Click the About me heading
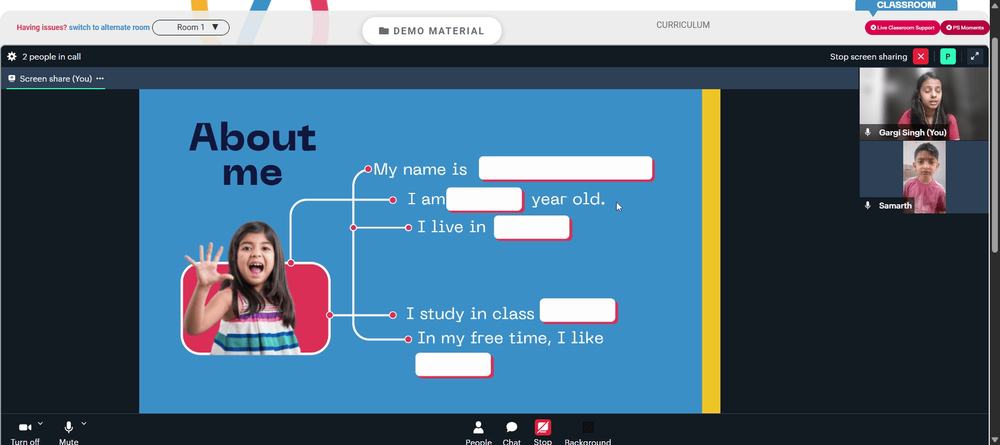The image size is (1000, 445). 253,154
